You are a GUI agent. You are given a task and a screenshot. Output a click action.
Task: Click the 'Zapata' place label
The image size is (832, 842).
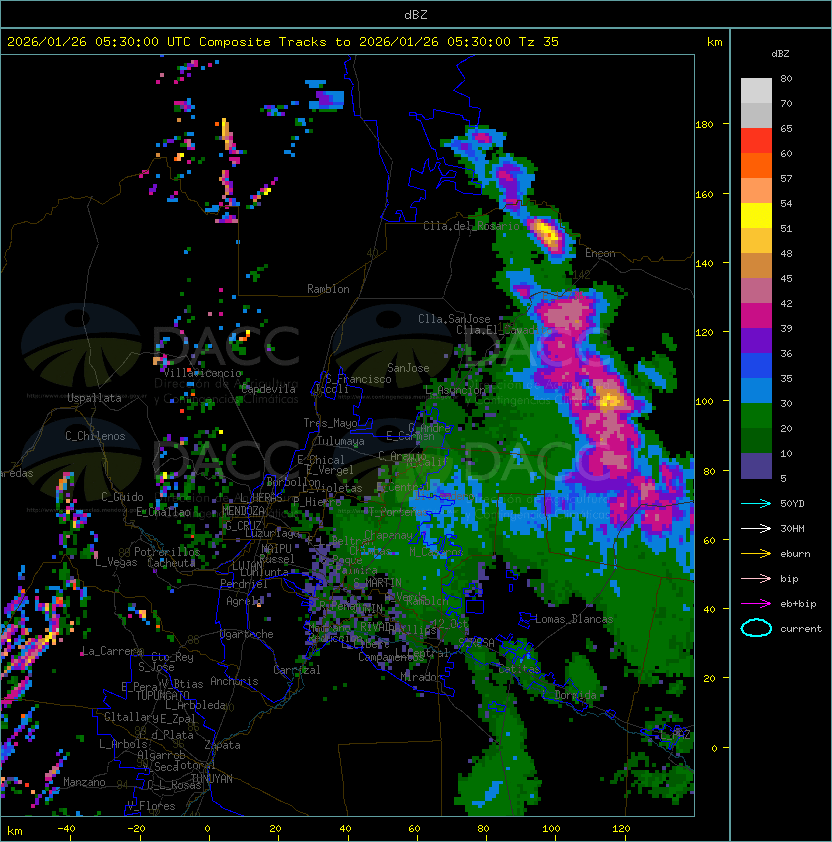click(x=222, y=745)
